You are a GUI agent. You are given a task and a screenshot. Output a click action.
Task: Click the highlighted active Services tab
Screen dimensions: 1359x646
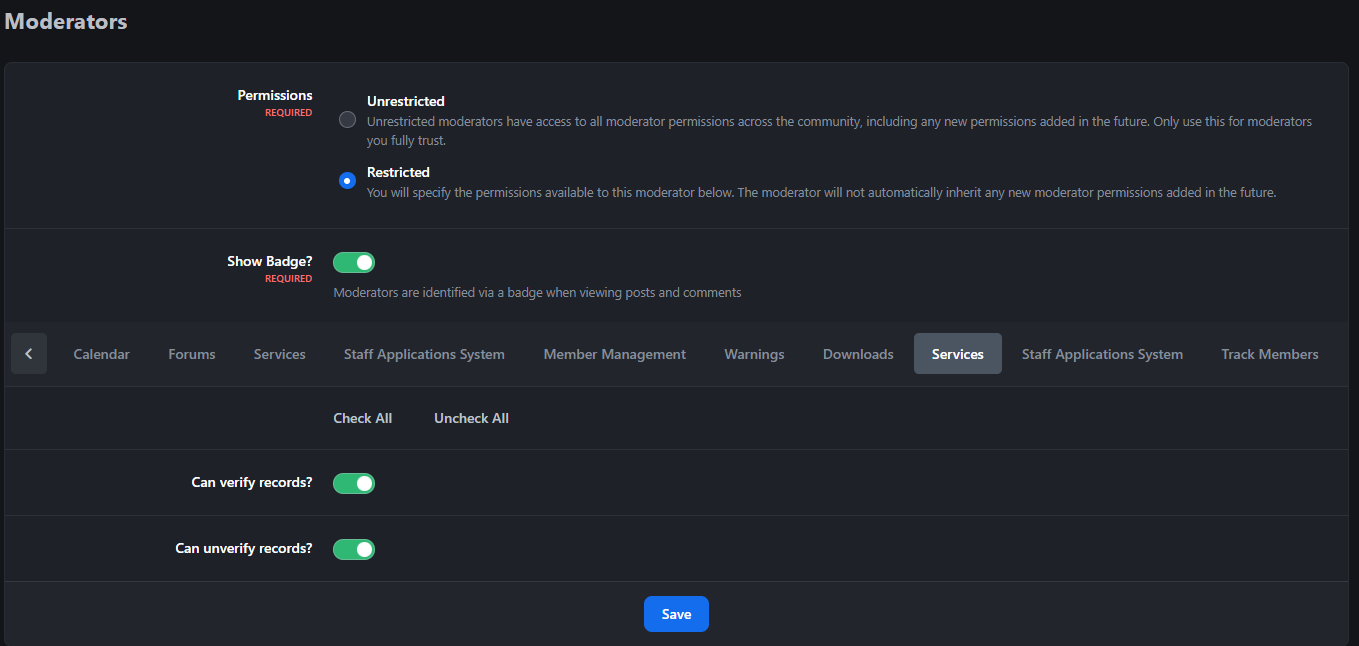click(x=958, y=354)
